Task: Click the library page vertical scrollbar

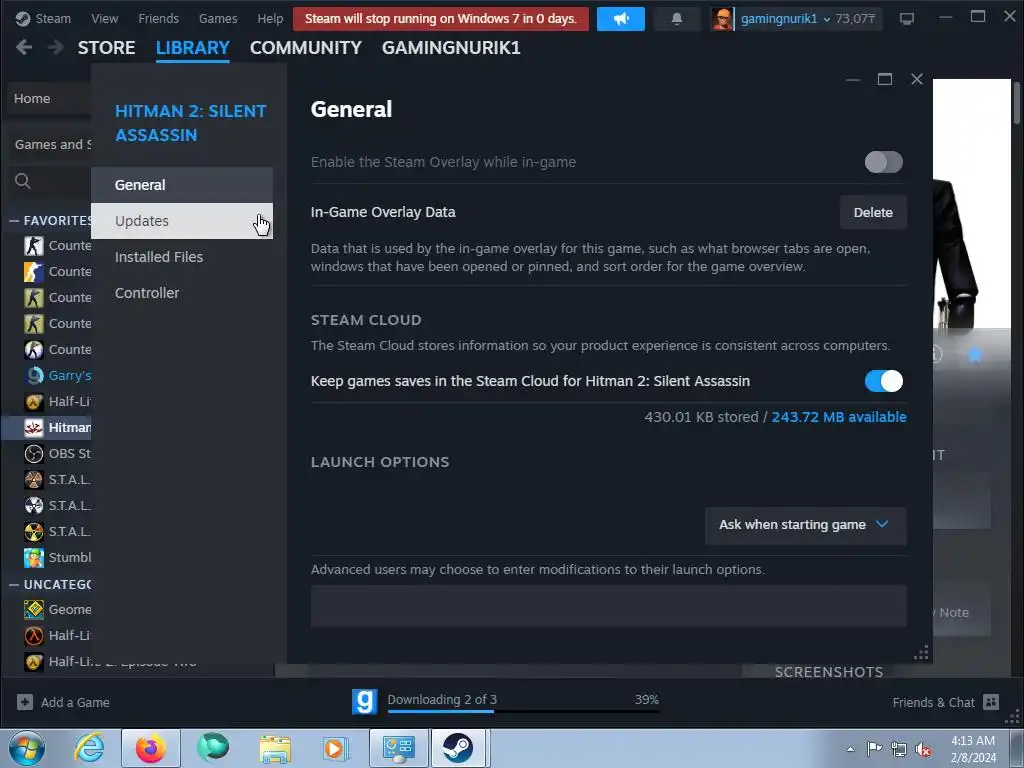Action: click(x=1017, y=101)
